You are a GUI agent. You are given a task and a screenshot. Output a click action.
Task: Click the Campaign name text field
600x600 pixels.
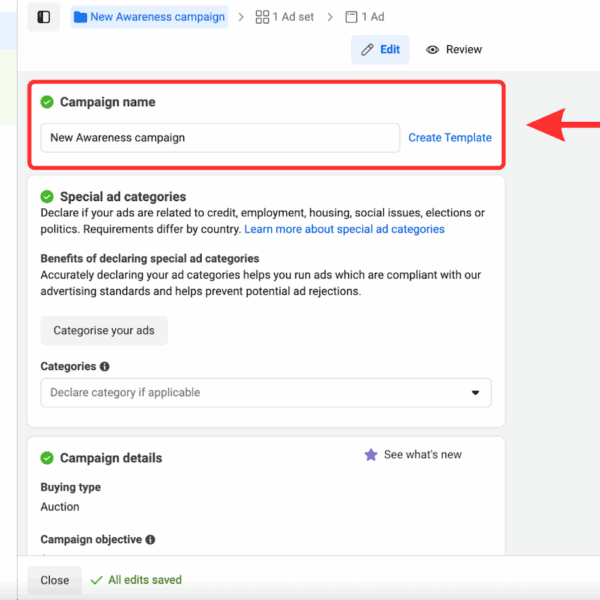(220, 138)
